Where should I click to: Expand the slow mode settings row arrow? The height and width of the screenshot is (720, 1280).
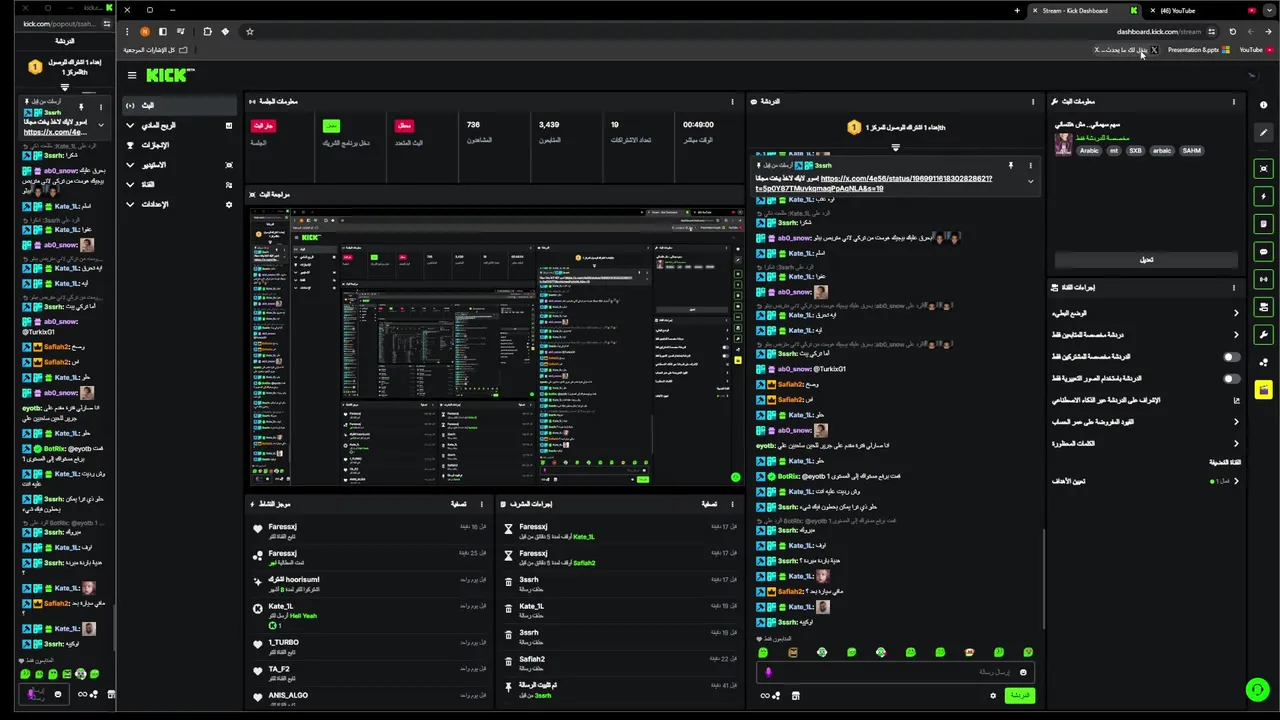1236,313
